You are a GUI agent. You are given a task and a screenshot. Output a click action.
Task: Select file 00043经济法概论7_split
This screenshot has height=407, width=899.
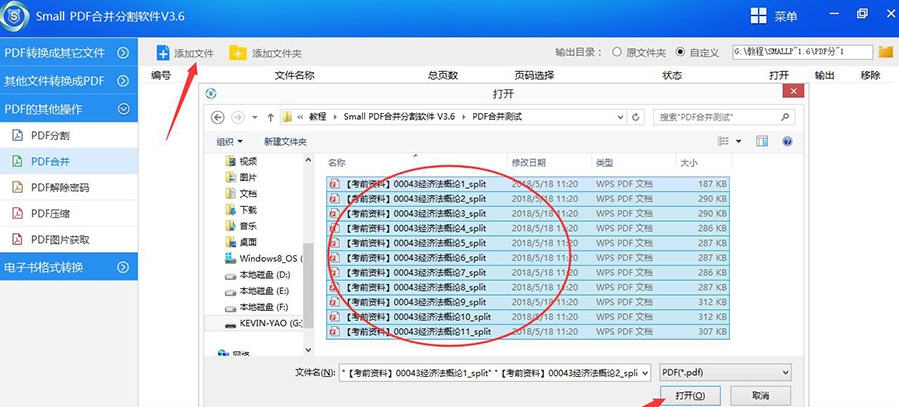527,272
